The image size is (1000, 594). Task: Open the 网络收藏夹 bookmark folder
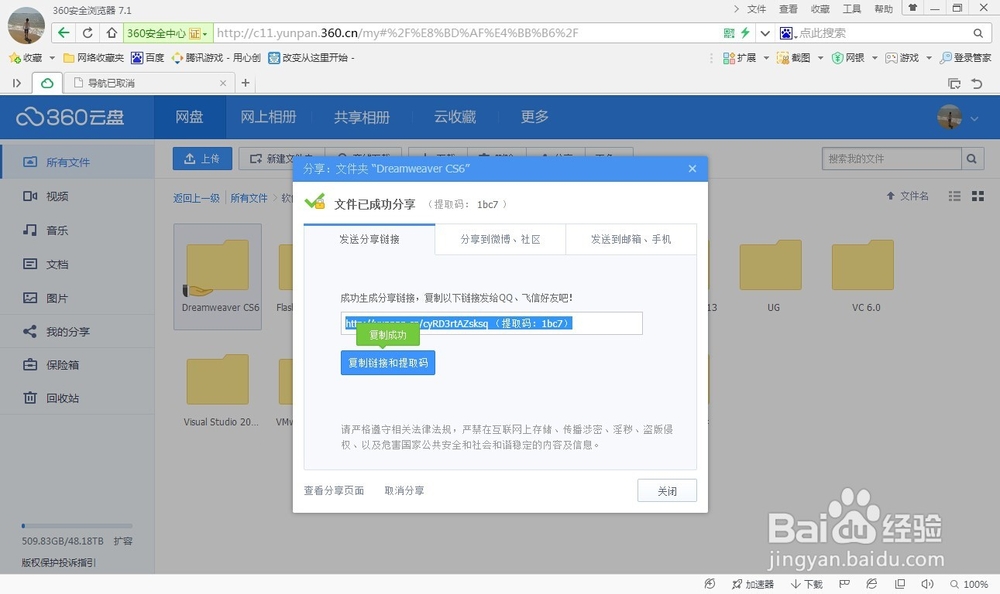[x=94, y=58]
